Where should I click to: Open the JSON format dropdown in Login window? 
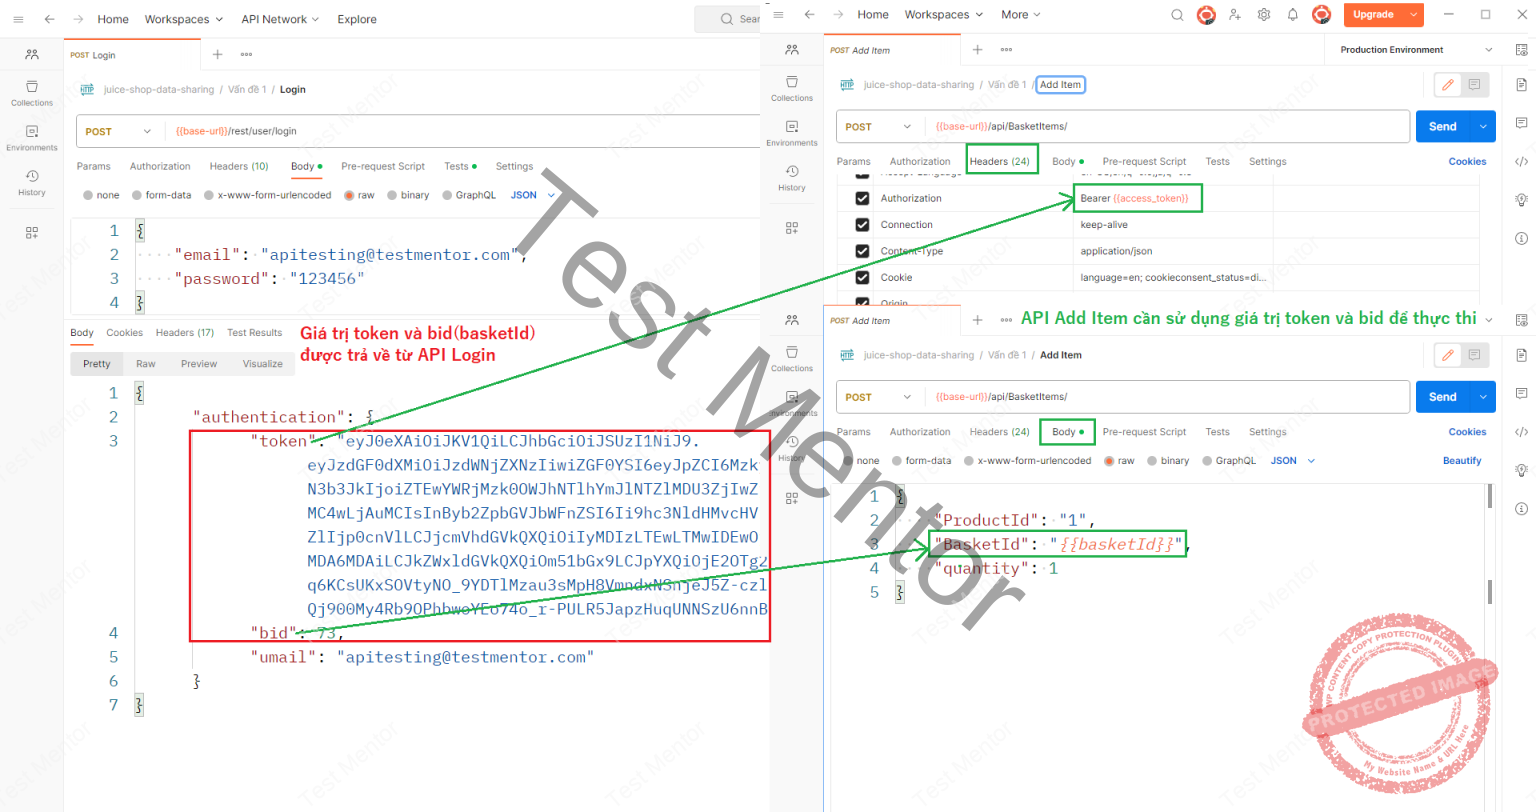click(533, 195)
